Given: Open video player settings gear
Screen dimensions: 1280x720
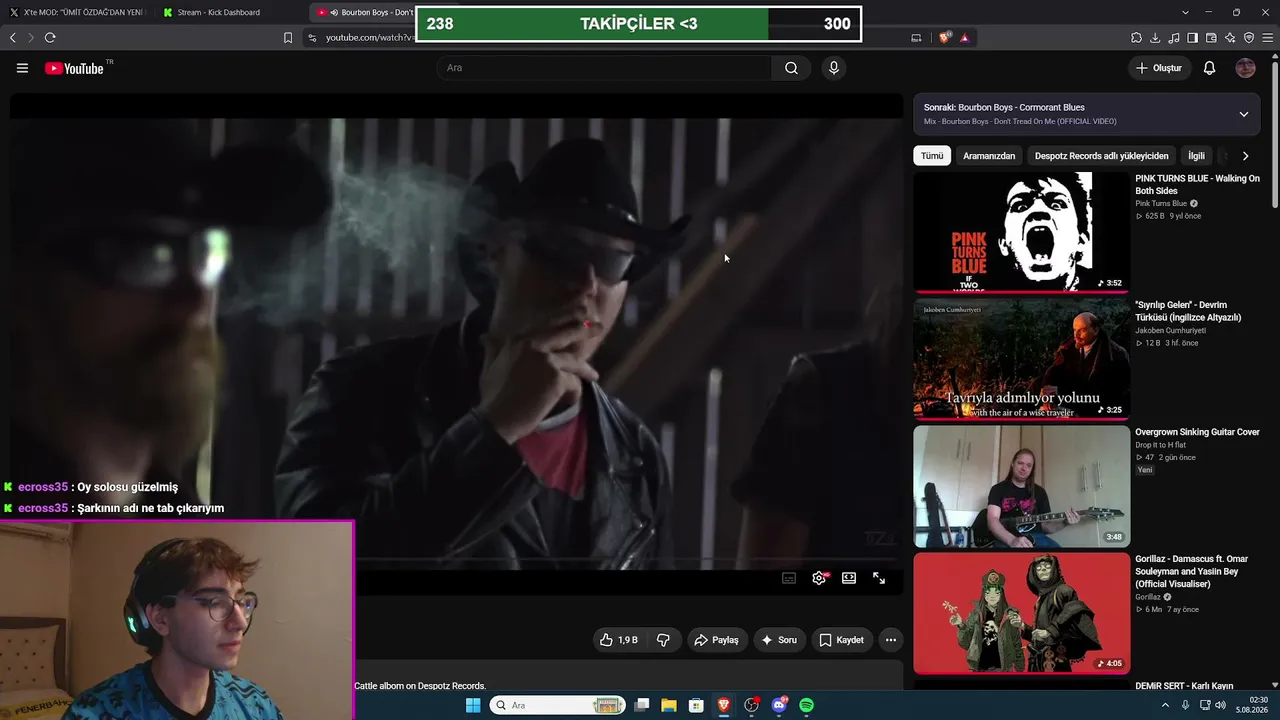Looking at the screenshot, I should click(x=819, y=578).
